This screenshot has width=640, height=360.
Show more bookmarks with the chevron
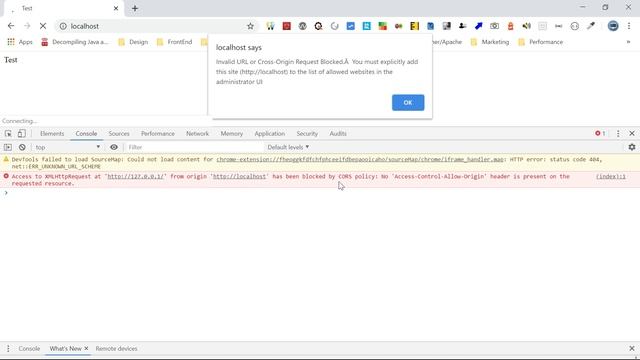click(628, 42)
